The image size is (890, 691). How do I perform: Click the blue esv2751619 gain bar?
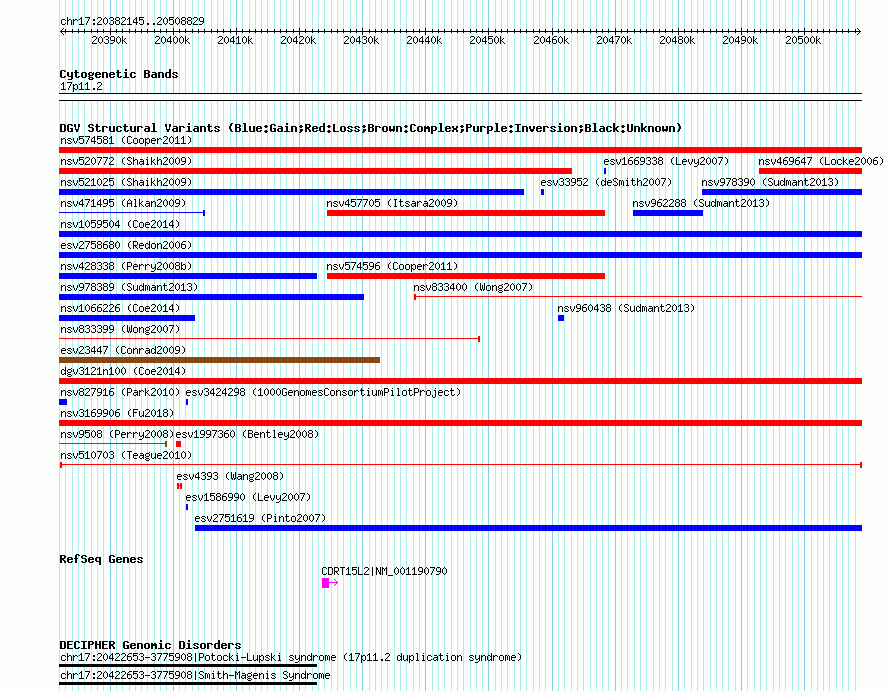pos(528,528)
